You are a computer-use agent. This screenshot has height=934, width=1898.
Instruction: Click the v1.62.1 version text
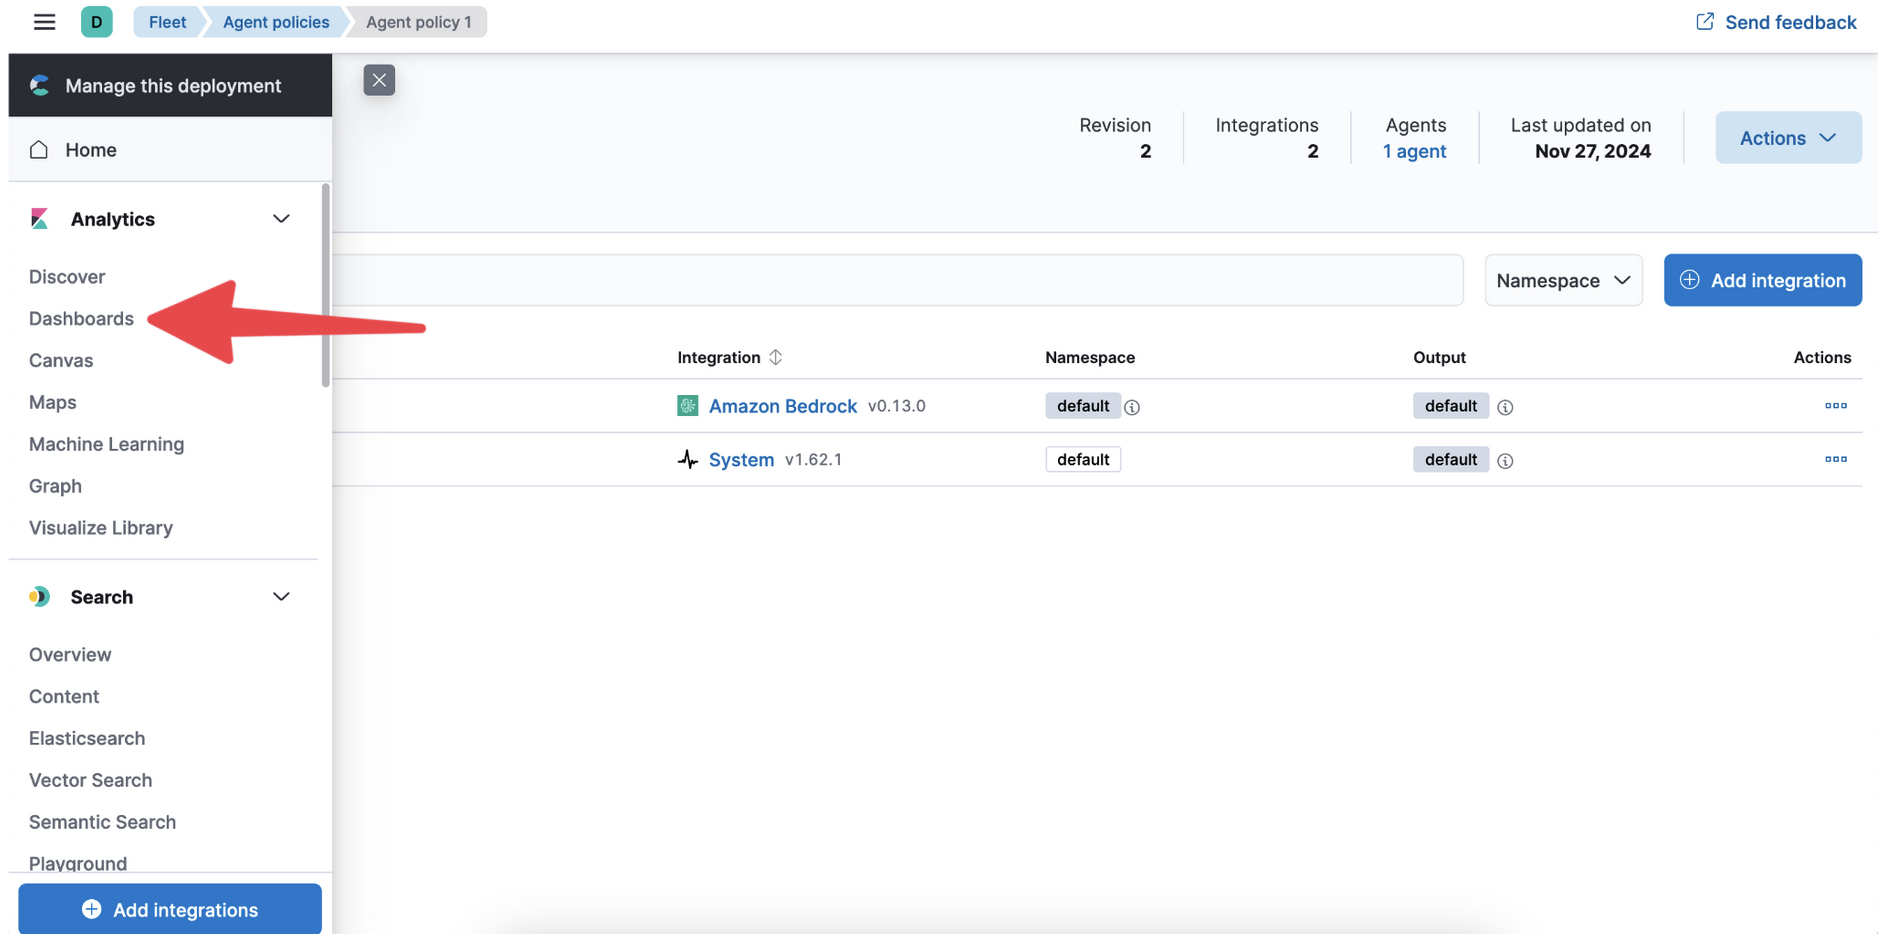(813, 460)
